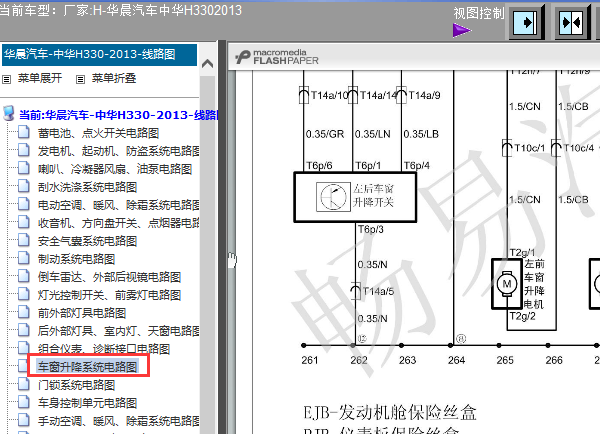Click wire label 0.35/GR
This screenshot has width=600, height=434.
pos(325,134)
